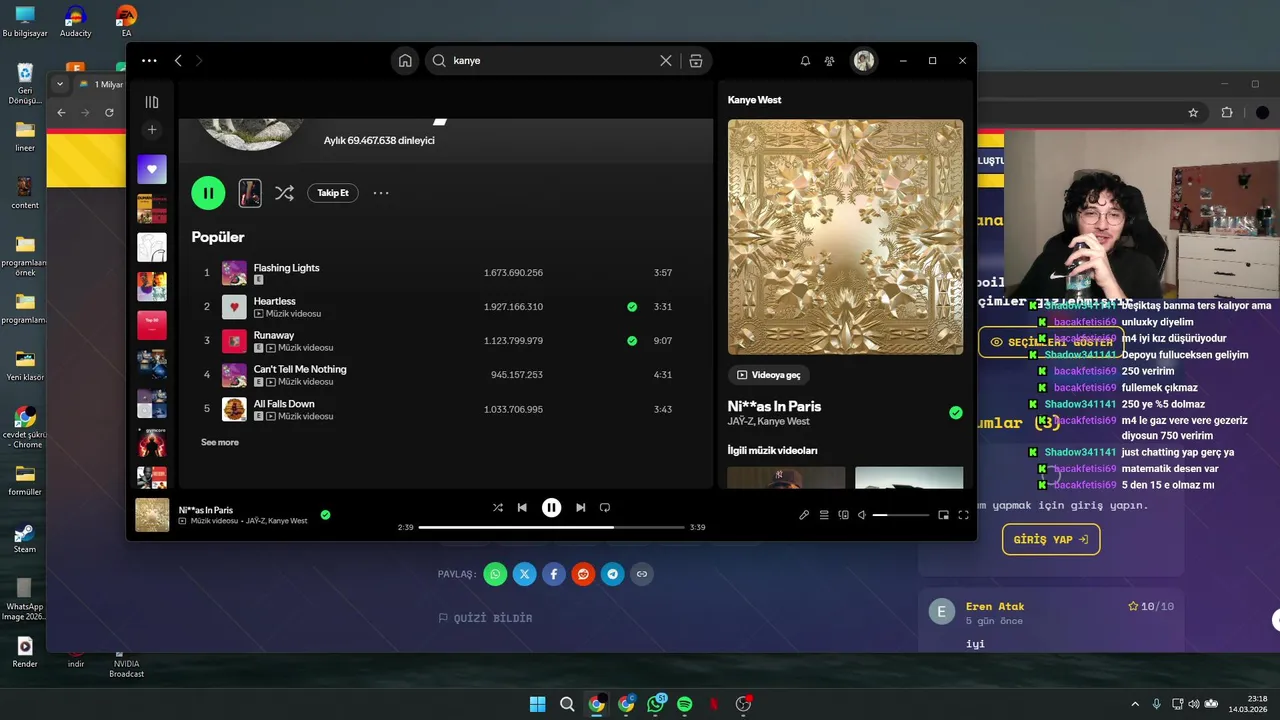Open the playback queue icon

(824, 515)
